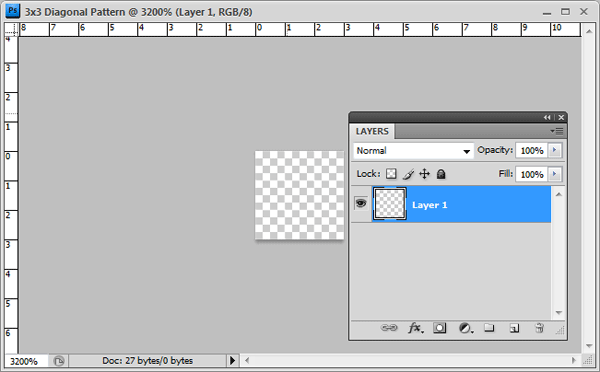The image size is (600, 372).
Task: Toggle lock transparent pixels
Action: (391, 174)
